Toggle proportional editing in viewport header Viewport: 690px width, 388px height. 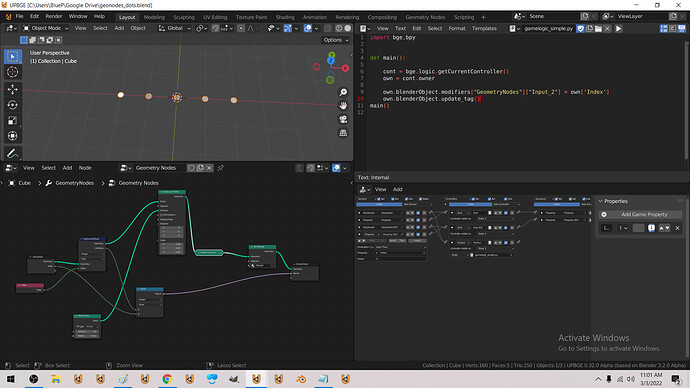[x=241, y=28]
